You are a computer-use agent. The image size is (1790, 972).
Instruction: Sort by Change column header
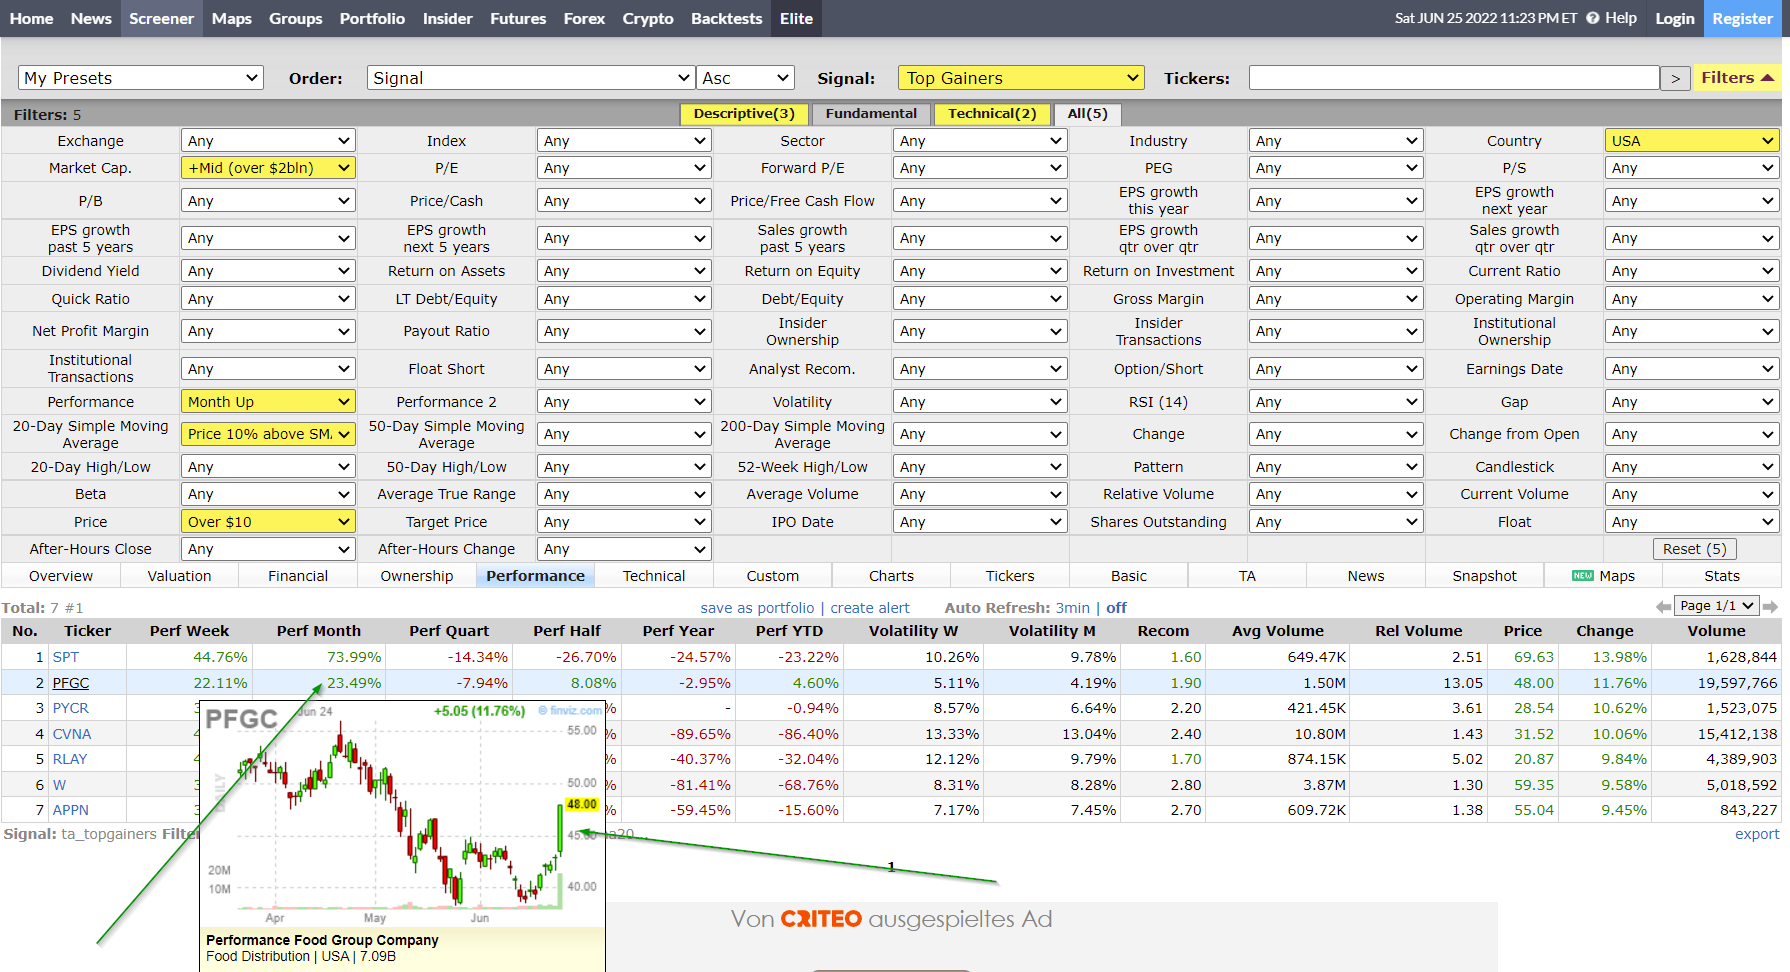coord(1604,631)
